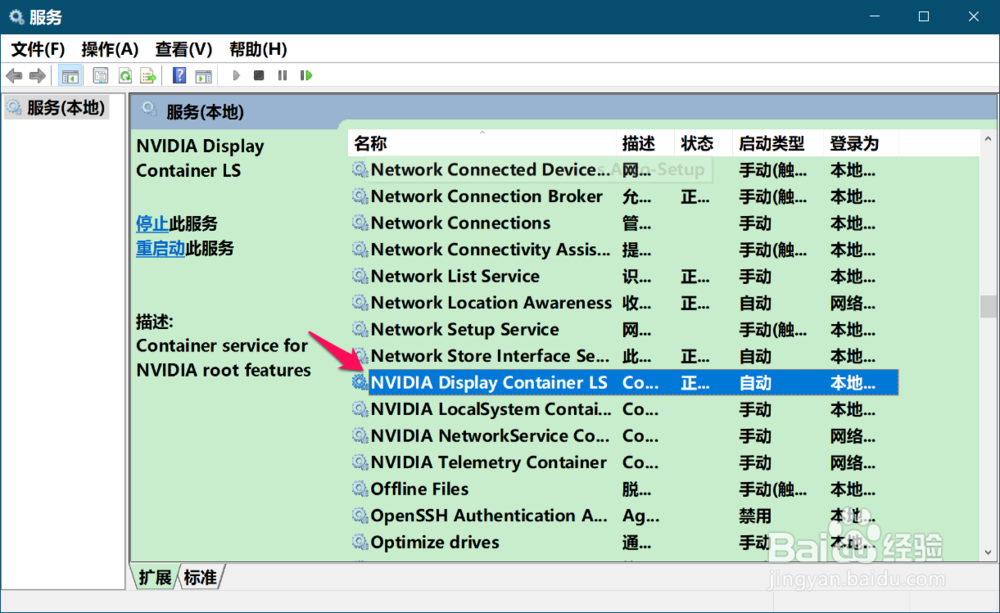The width and height of the screenshot is (1000, 613).
Task: Open Help using the question mark icon
Action: [180, 75]
